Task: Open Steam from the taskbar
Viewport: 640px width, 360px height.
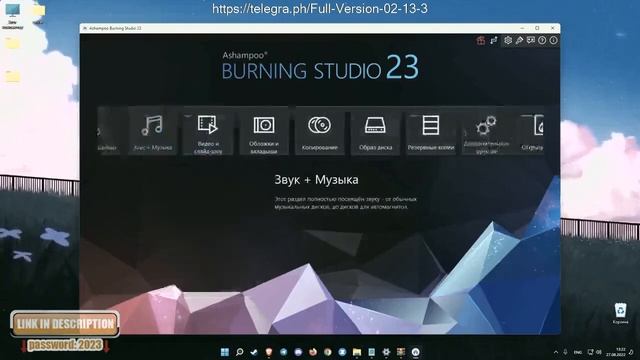Action: coord(254,352)
